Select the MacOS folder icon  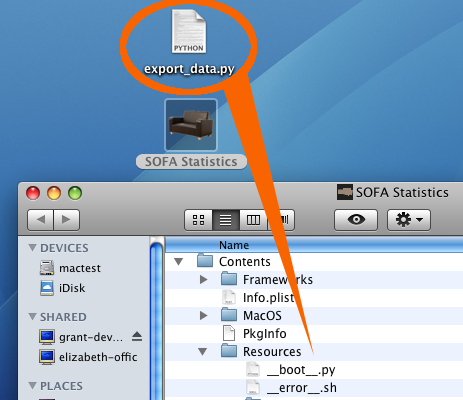tap(229, 315)
